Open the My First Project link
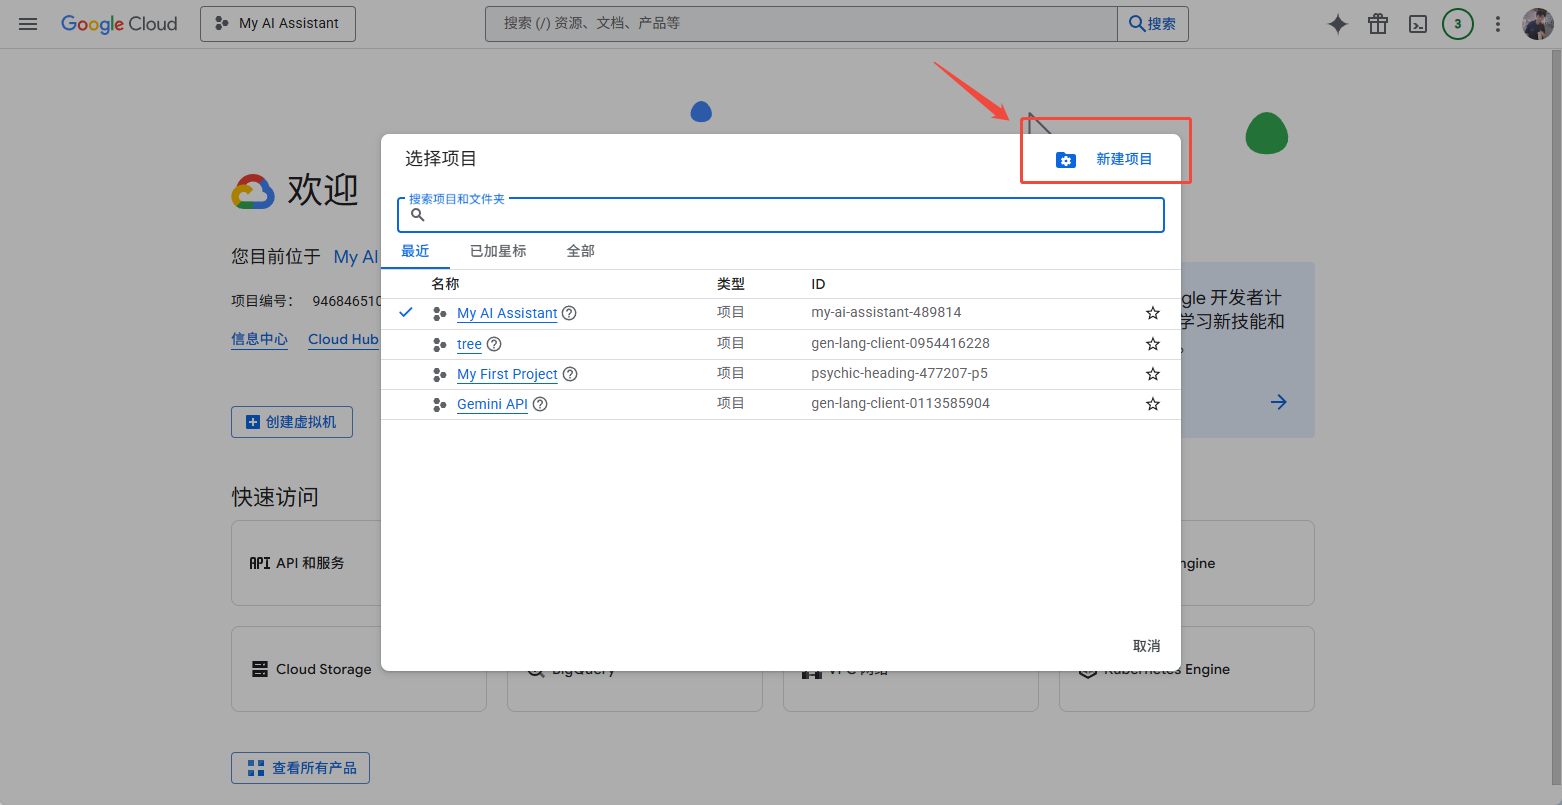Viewport: 1562px width, 805px height. click(507, 374)
